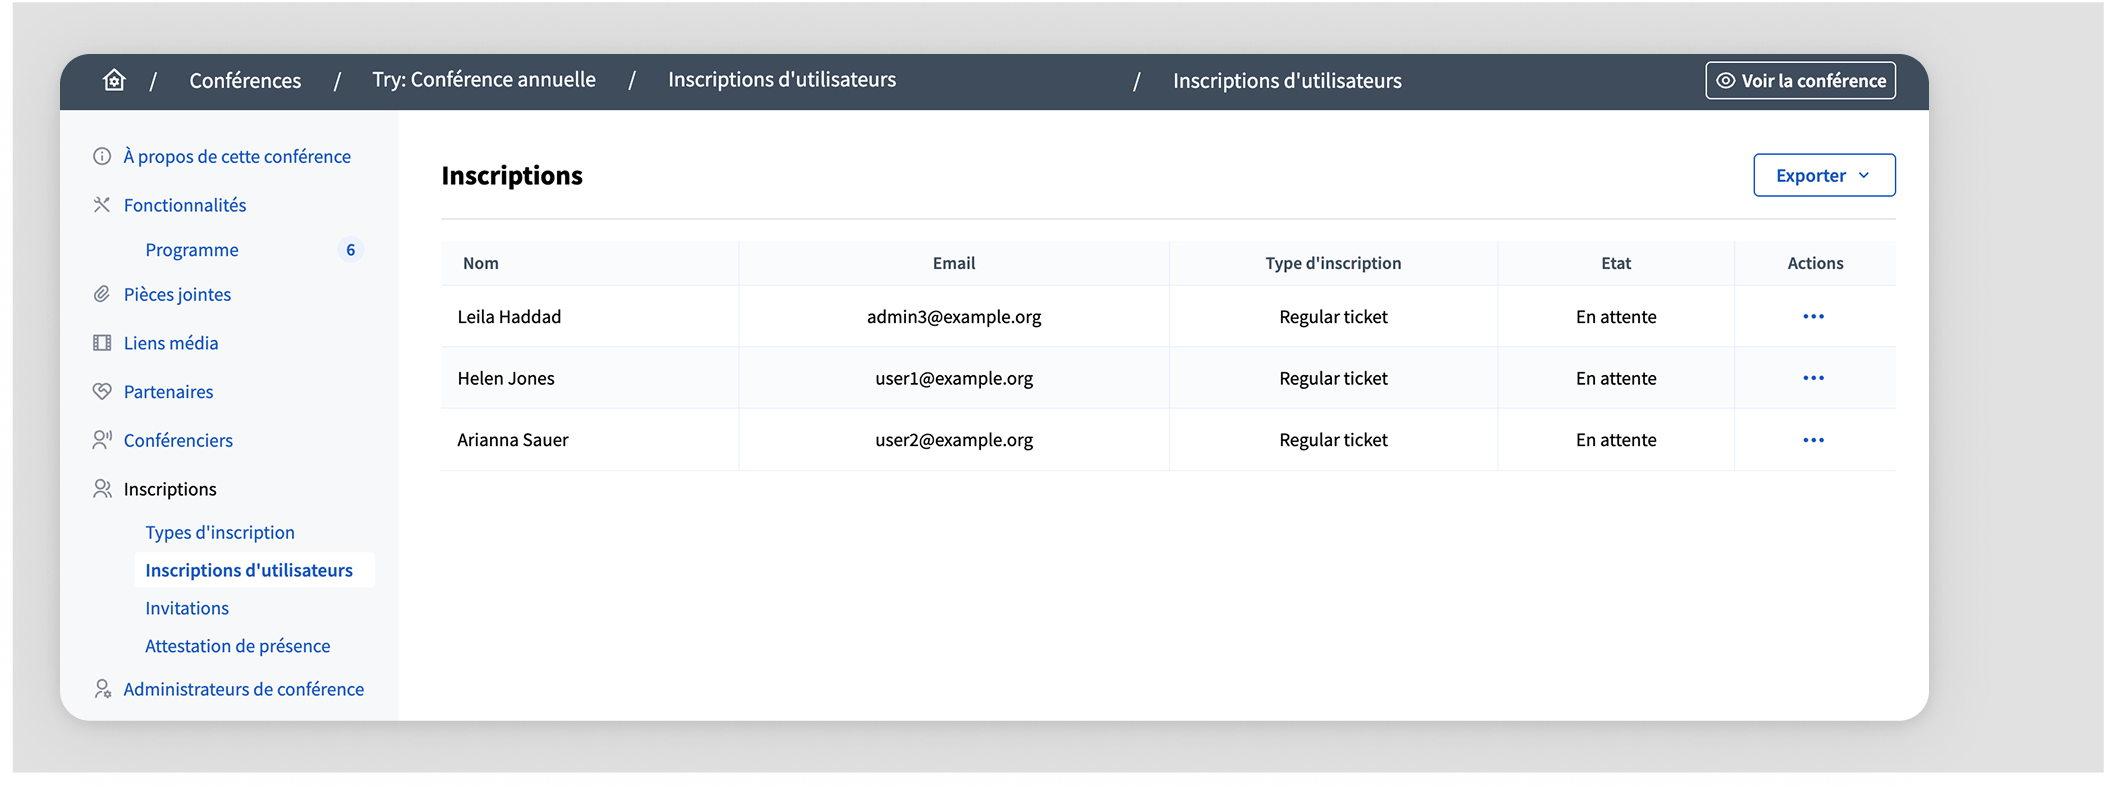Expand the Exporter dropdown
The image size is (2104, 787).
(x=1824, y=175)
